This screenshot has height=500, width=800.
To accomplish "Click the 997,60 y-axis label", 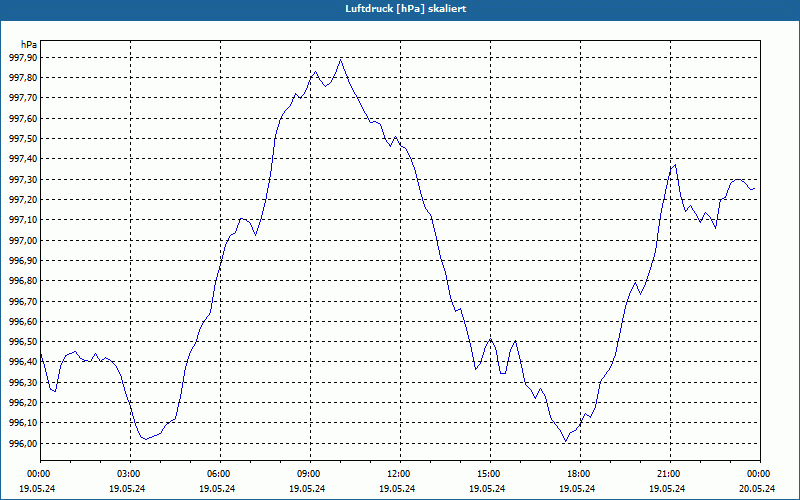I will pos(23,118).
